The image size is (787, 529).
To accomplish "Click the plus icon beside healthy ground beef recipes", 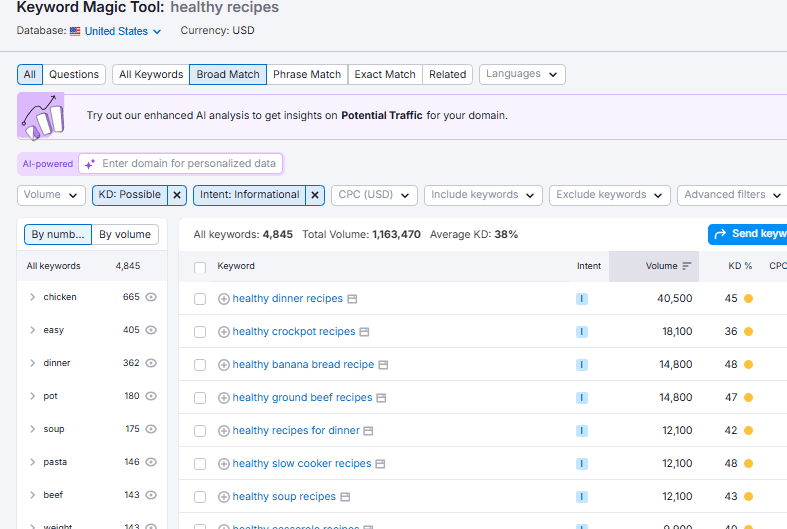I will coord(224,398).
